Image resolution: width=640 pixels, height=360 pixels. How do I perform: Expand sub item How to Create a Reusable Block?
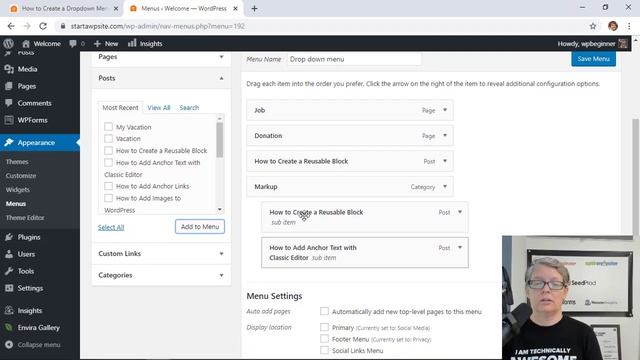(460, 212)
